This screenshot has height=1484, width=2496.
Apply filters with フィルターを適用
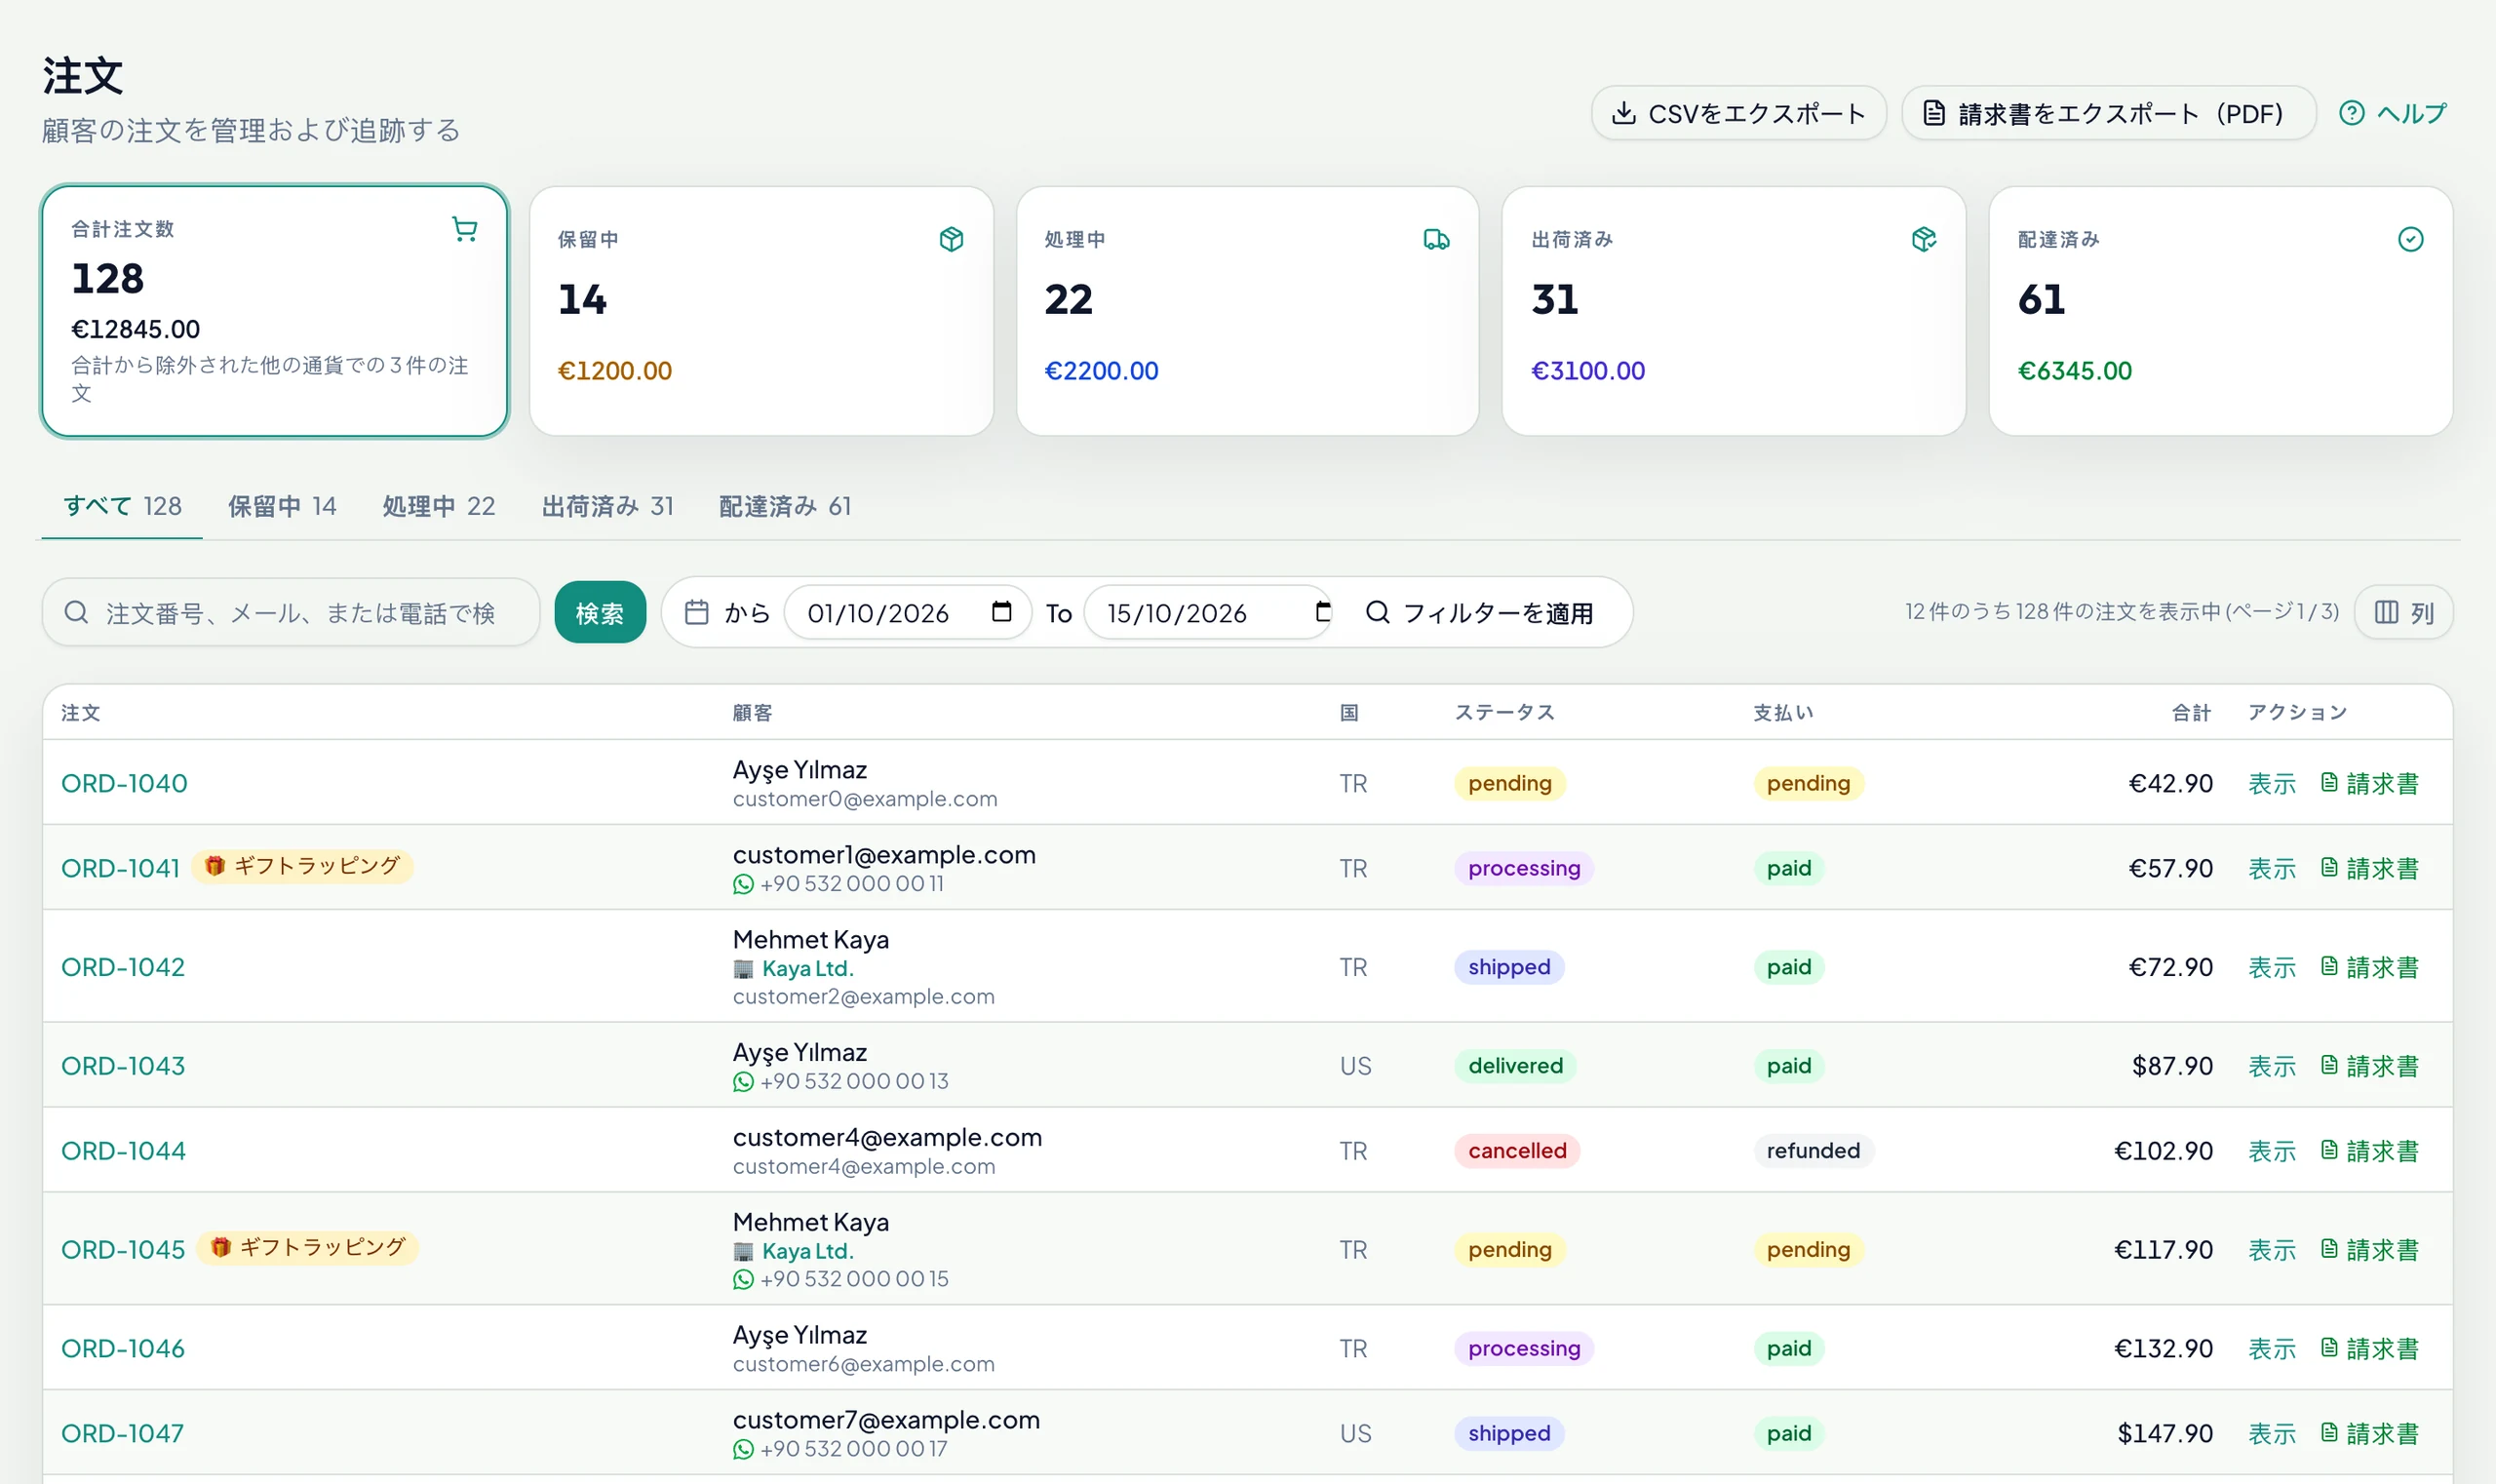pyautogui.click(x=1479, y=612)
